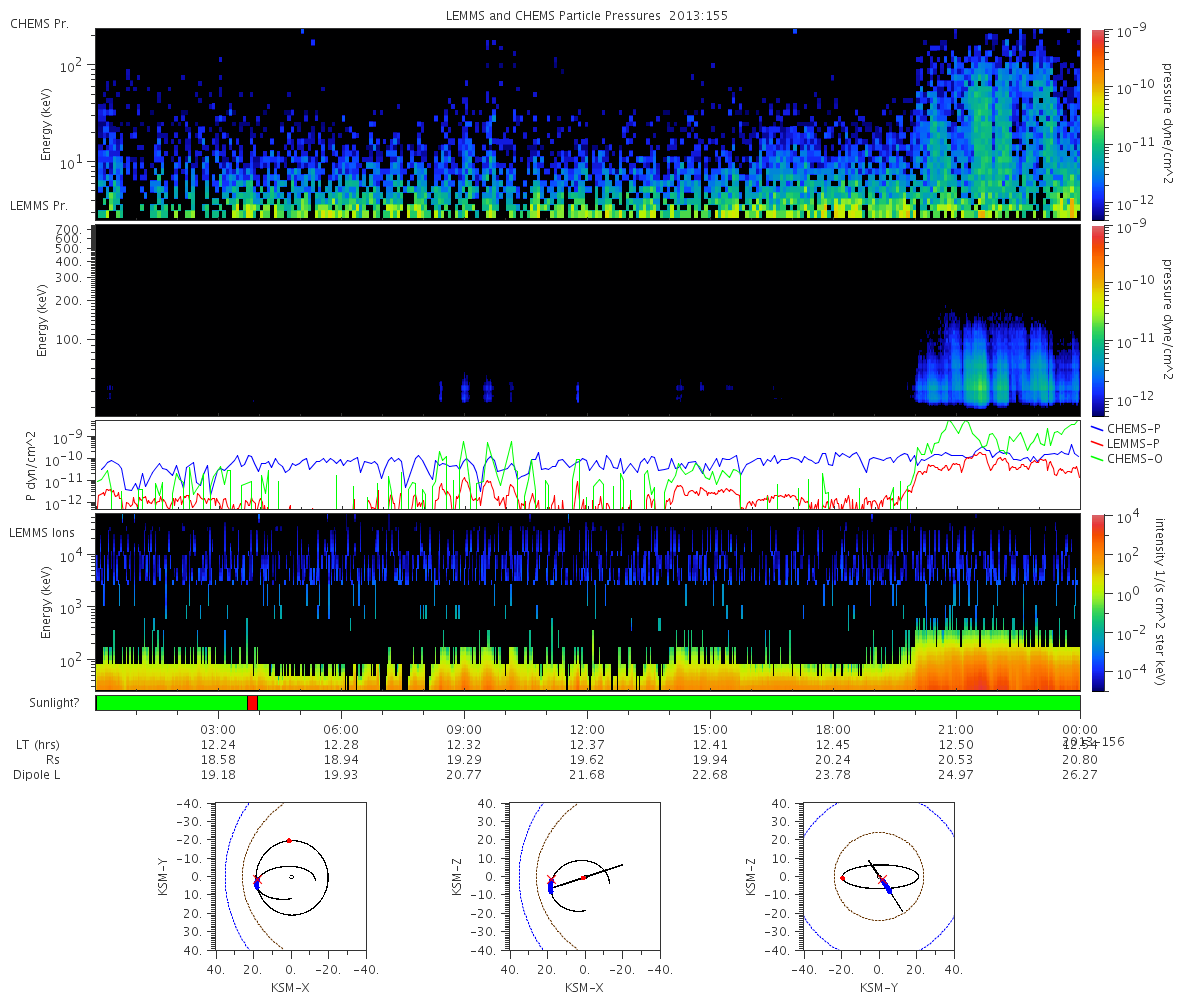Click the LT value 12.41
Image resolution: width=1200 pixels, height=1000 pixels.
coord(711,745)
